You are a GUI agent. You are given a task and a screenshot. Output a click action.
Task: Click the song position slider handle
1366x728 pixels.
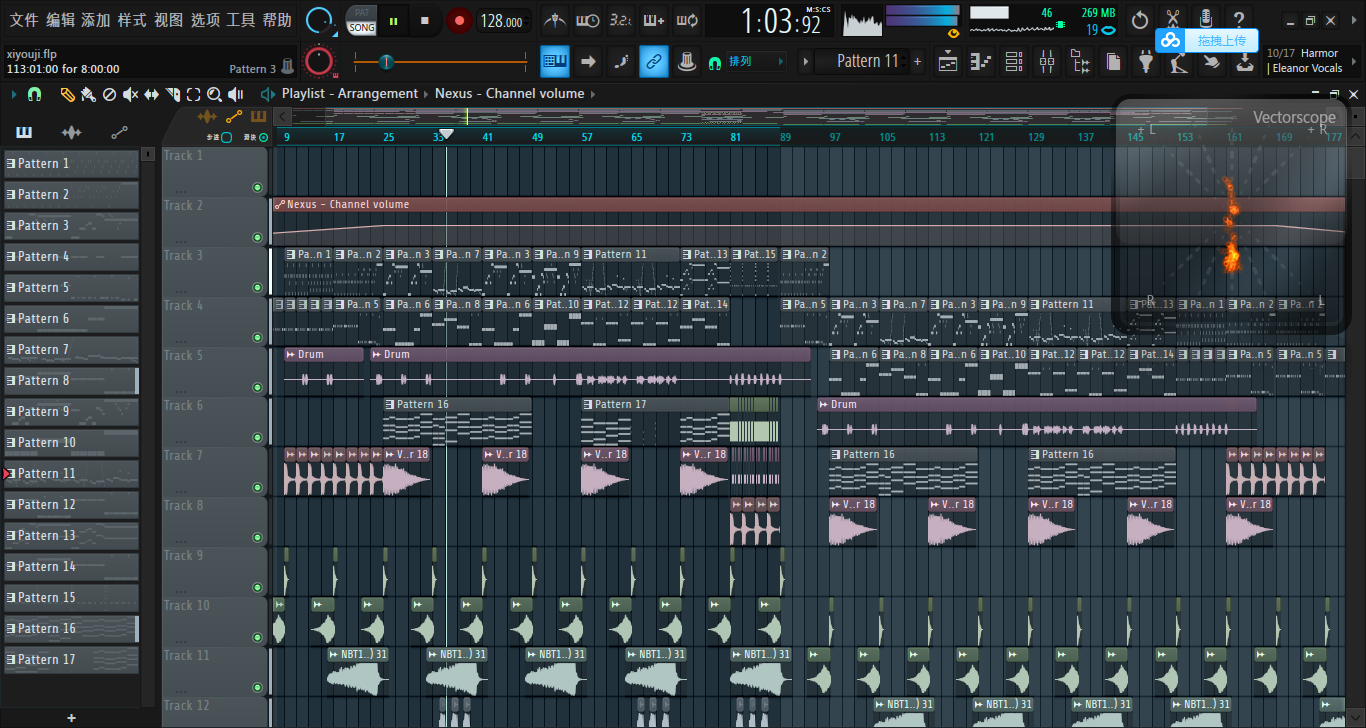pyautogui.click(x=386, y=62)
